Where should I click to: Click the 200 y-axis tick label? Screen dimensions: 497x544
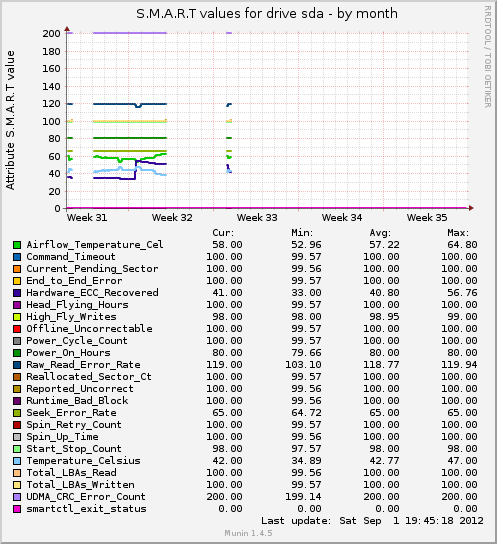coord(51,34)
